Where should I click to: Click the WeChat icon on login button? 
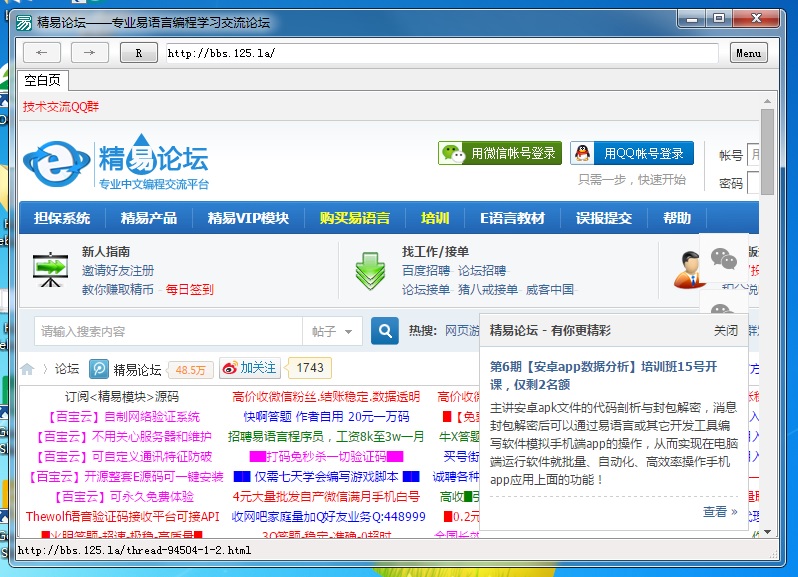(x=453, y=153)
